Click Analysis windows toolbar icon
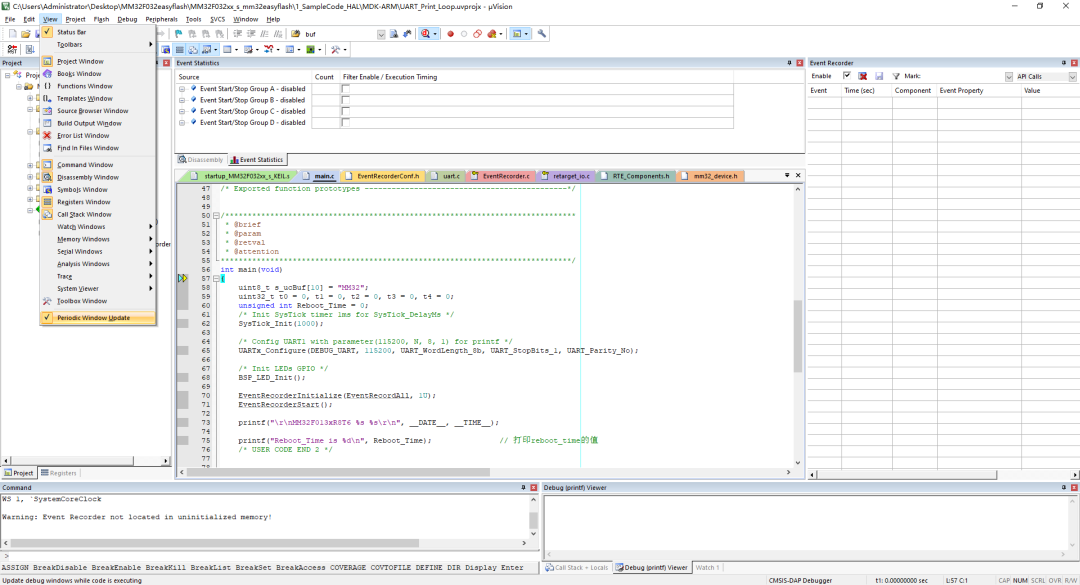This screenshot has width=1080, height=585. [x=269, y=50]
